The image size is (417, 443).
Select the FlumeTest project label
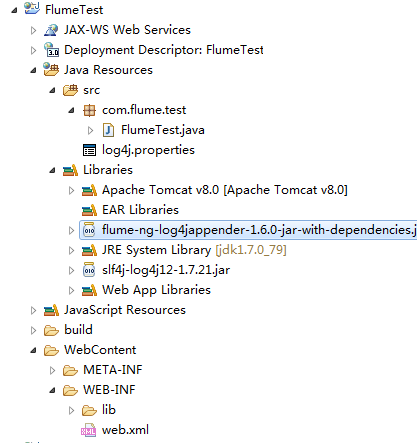tap(74, 10)
